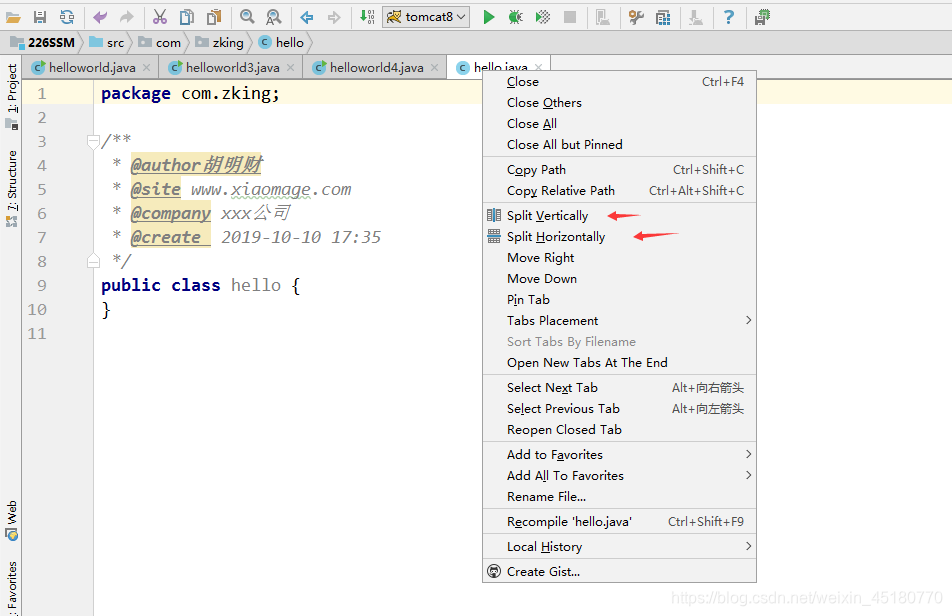Open the Favorites tool window
The image size is (952, 616).
12,587
